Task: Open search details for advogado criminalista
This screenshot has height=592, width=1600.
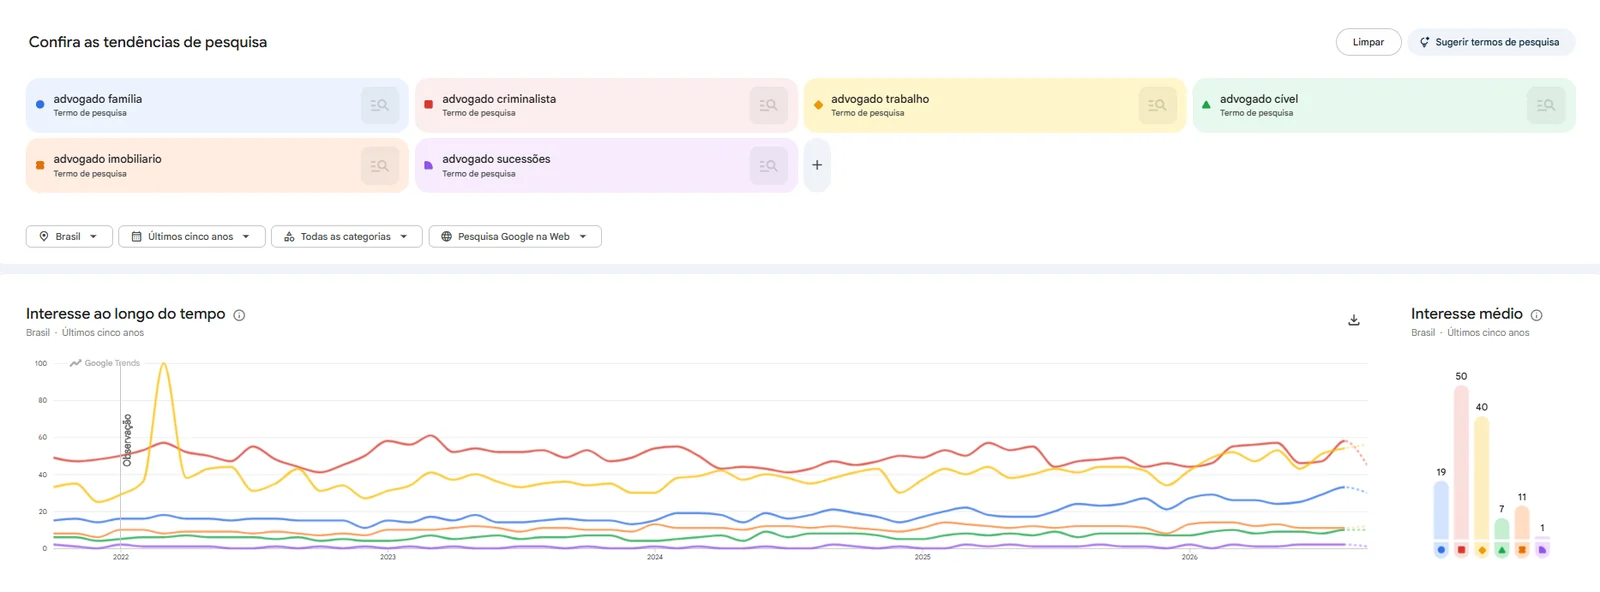Action: pos(768,105)
